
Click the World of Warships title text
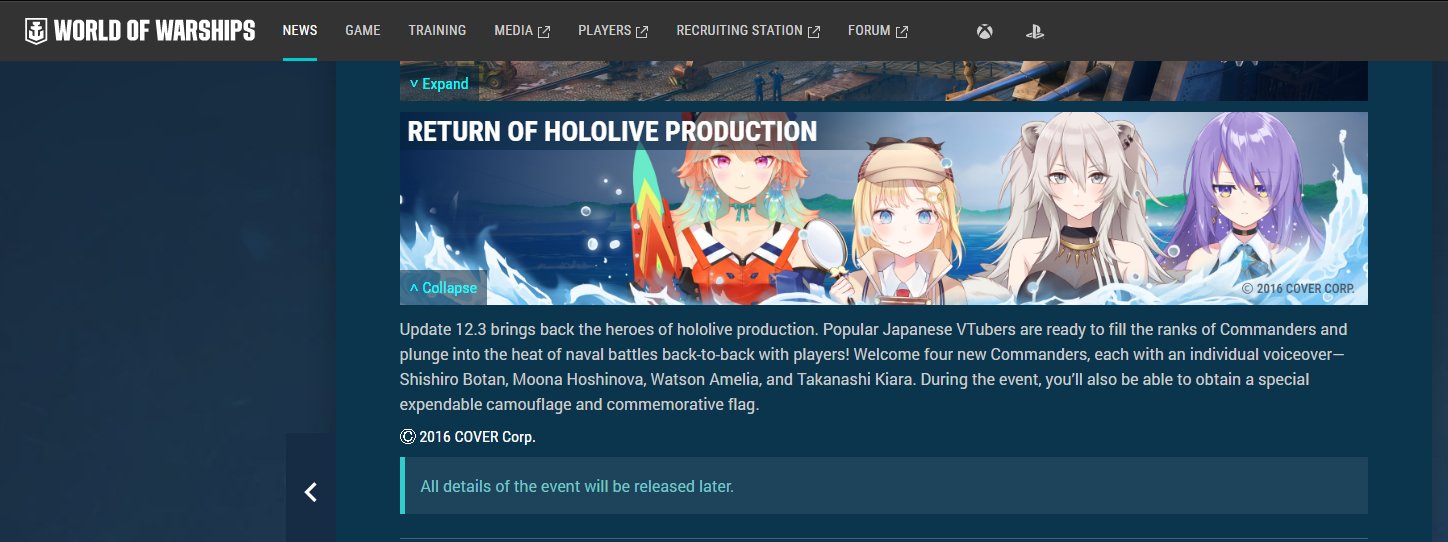point(155,31)
